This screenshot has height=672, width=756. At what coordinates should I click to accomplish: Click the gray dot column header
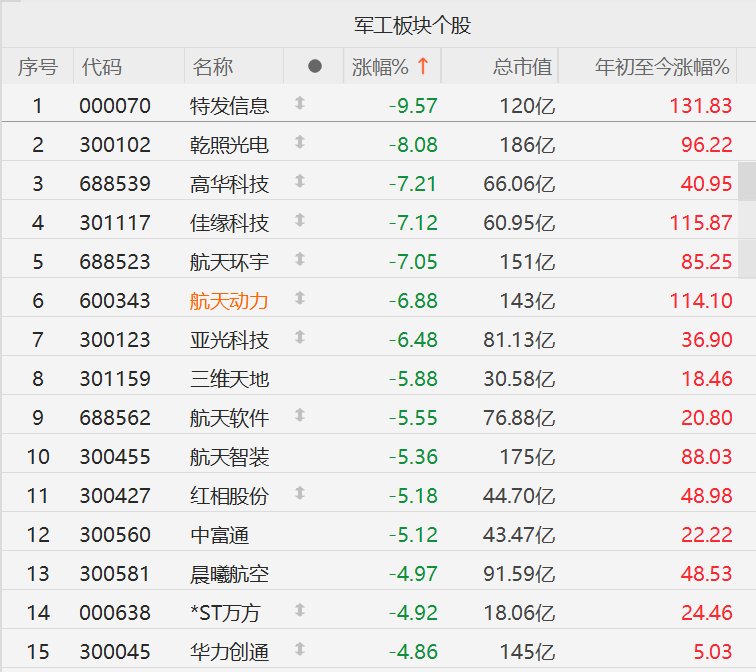tap(314, 66)
